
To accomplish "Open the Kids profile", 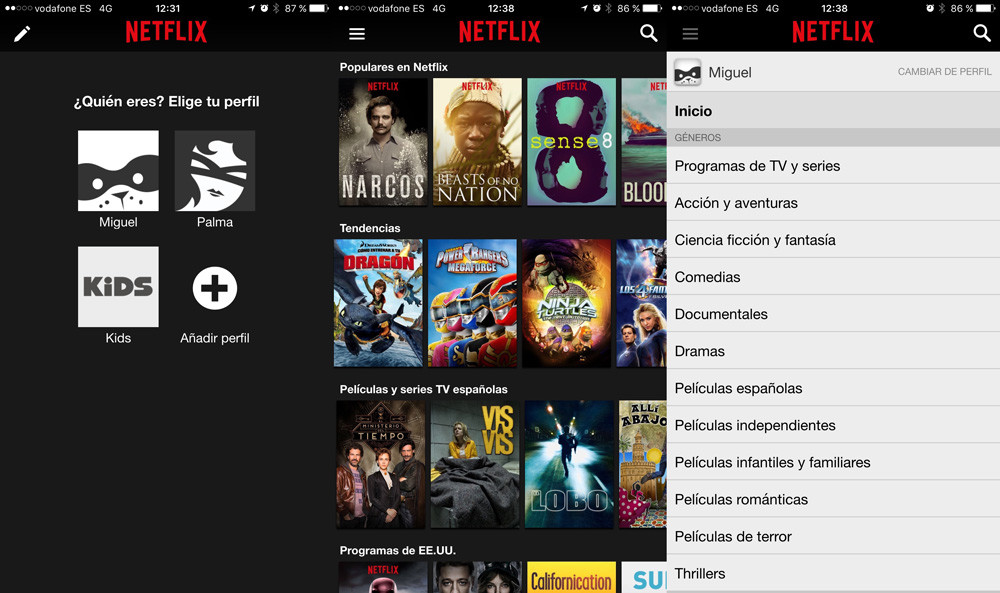I will coord(118,287).
